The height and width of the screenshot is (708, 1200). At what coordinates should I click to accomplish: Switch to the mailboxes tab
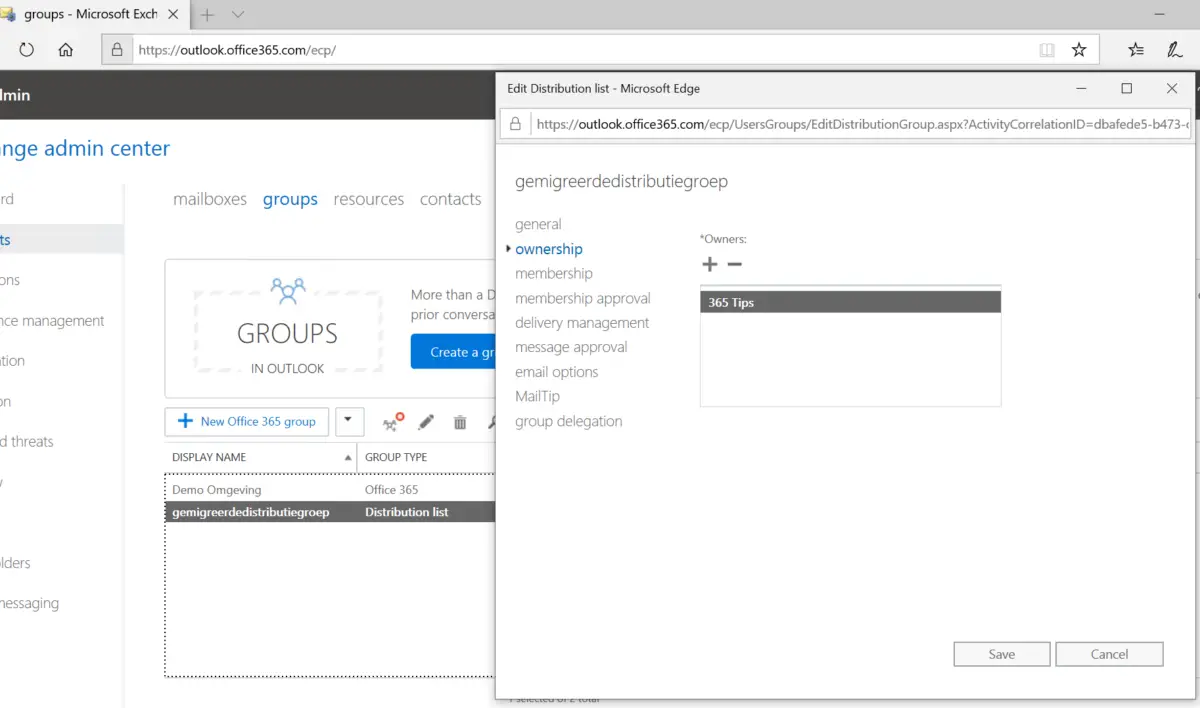coord(210,198)
